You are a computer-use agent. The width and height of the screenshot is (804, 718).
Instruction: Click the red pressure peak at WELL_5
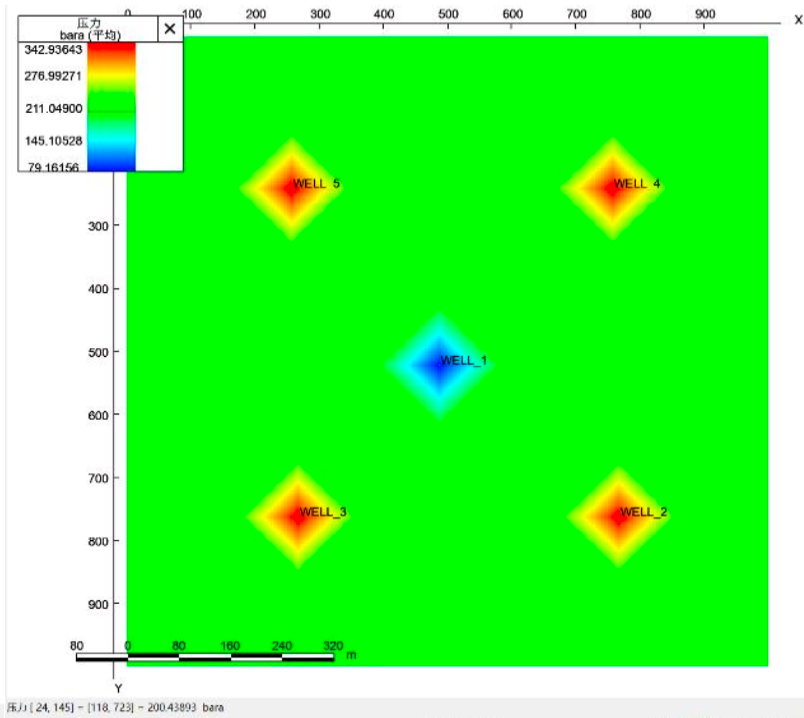[x=291, y=188]
